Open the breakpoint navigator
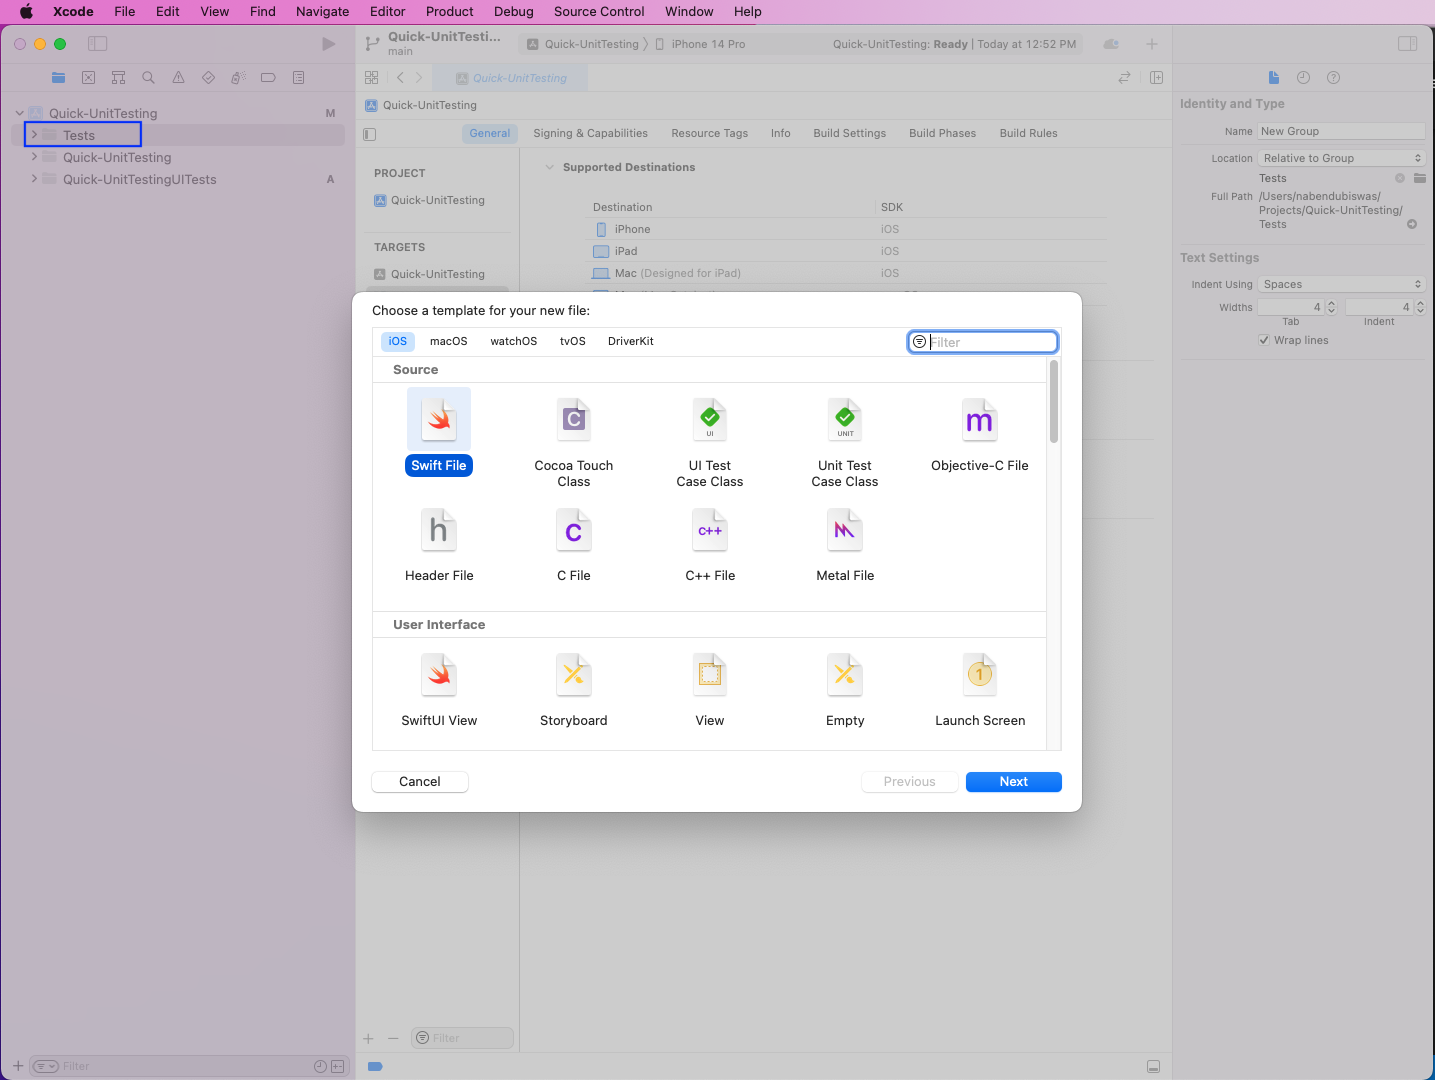The image size is (1435, 1080). [x=268, y=77]
